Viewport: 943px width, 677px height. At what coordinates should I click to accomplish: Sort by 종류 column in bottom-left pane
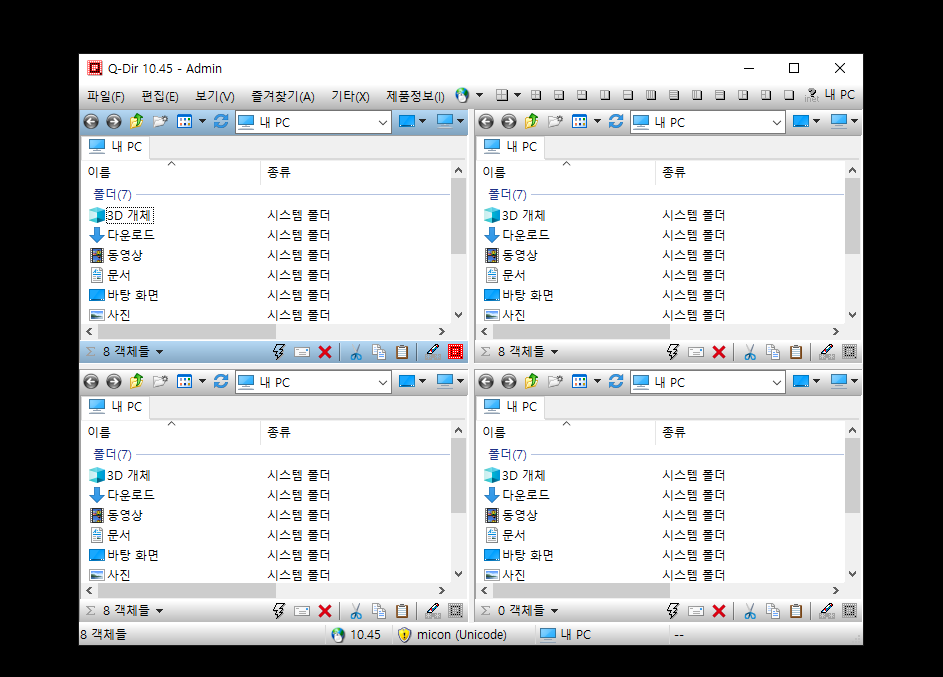pos(355,432)
